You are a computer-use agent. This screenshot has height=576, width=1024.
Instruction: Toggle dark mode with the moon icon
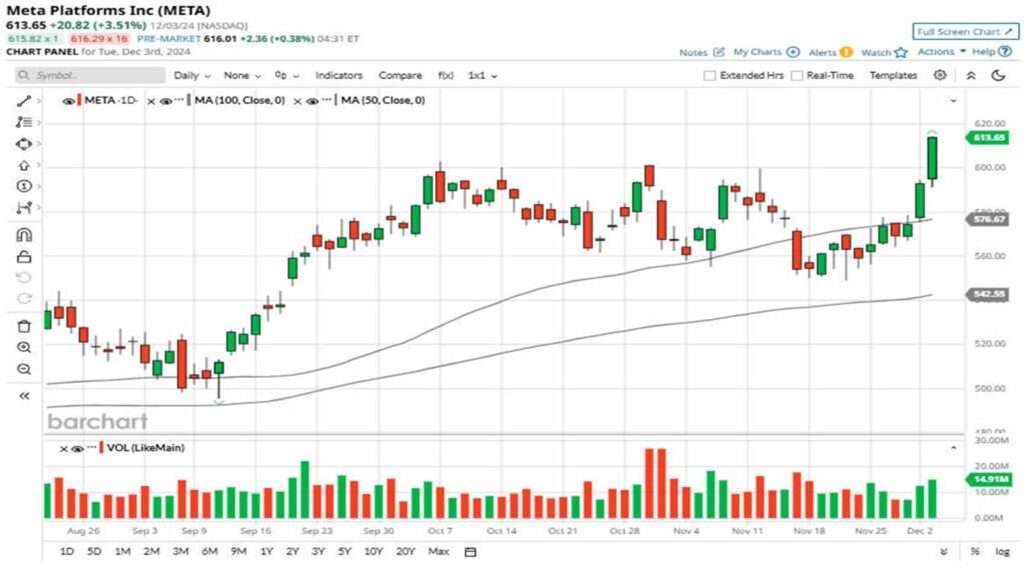[999, 75]
